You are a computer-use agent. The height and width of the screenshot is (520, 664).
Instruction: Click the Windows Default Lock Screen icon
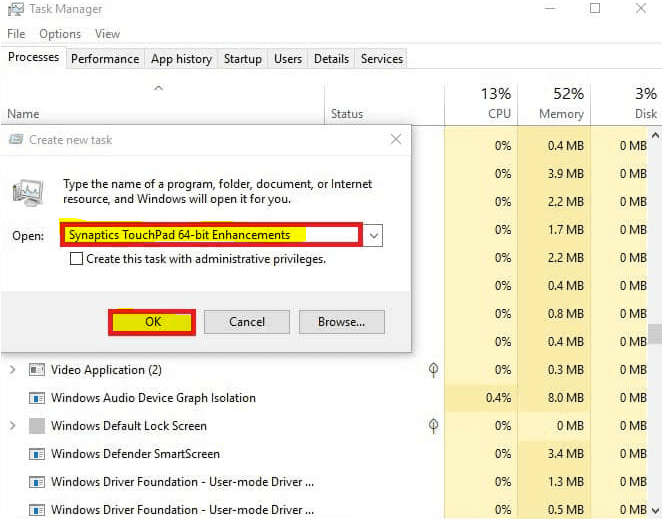(37, 426)
